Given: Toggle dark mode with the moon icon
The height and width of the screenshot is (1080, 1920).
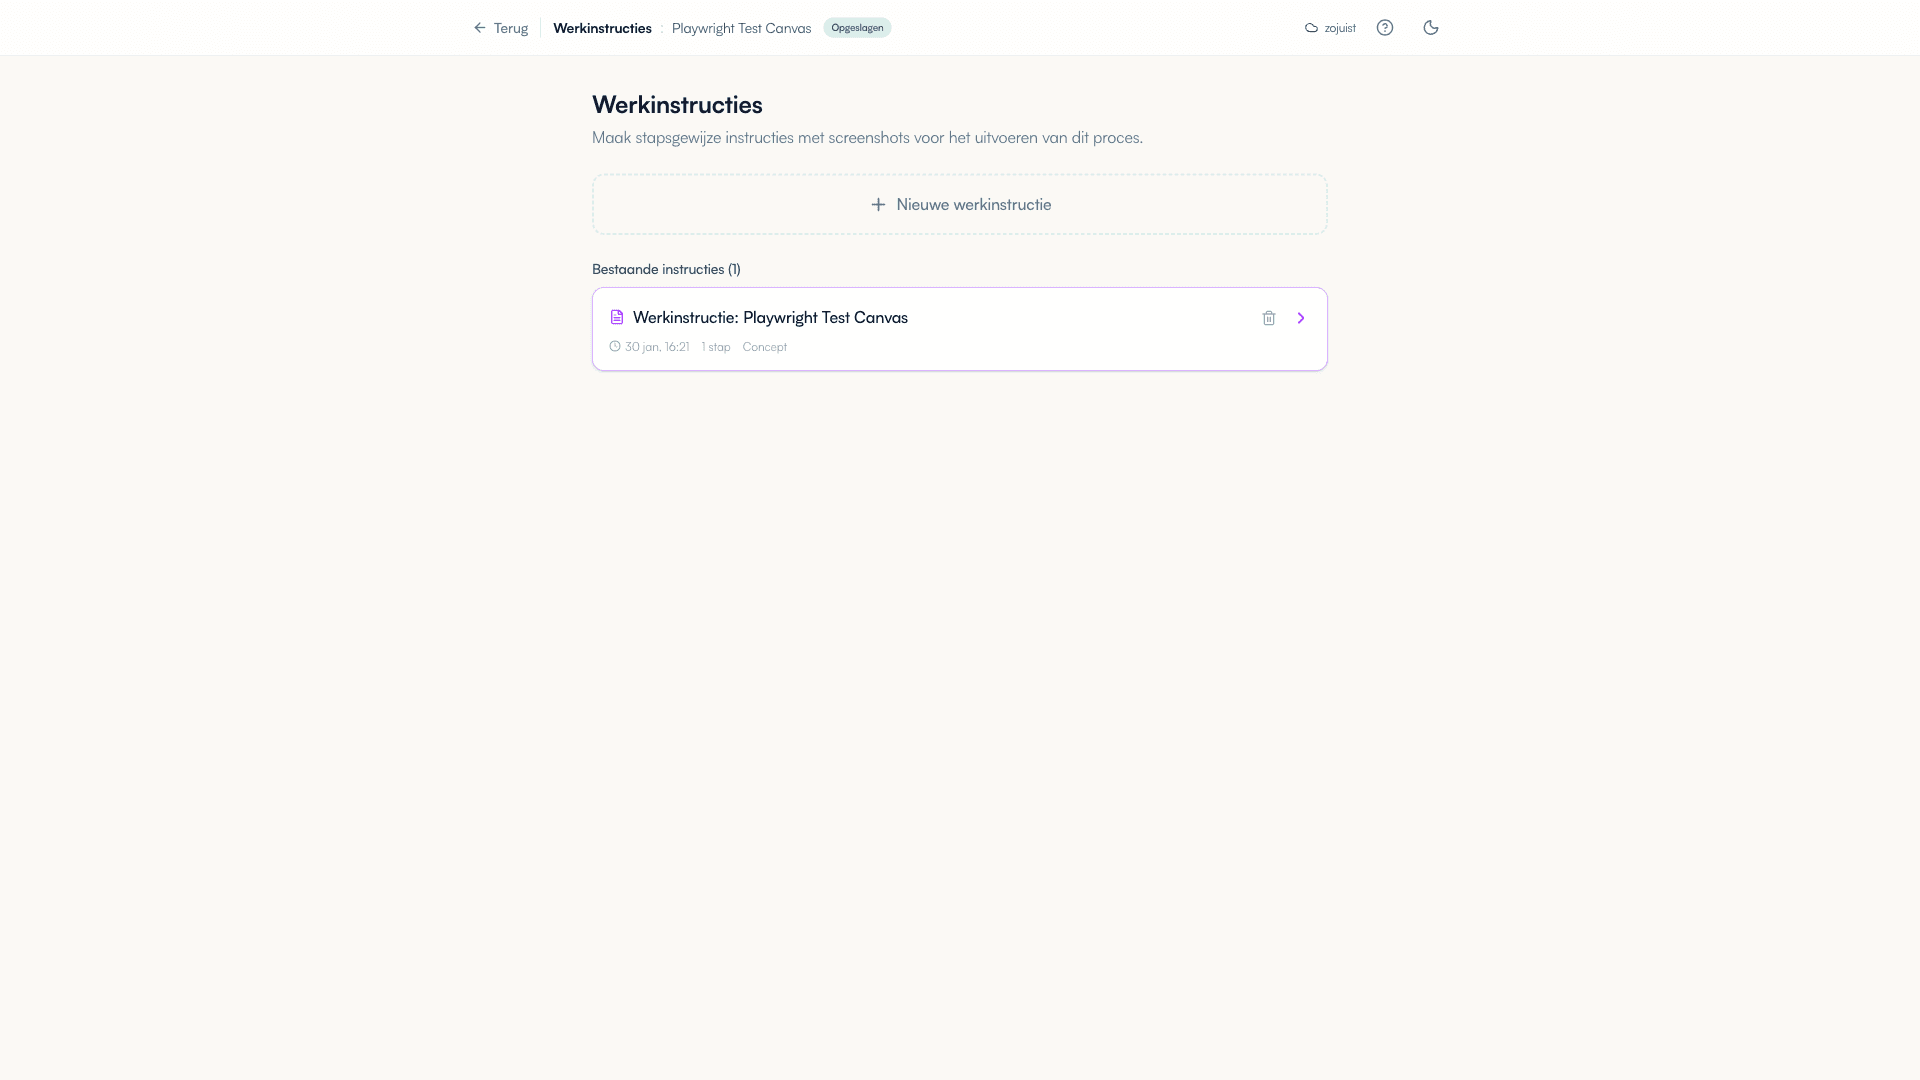Looking at the screenshot, I should point(1430,28).
